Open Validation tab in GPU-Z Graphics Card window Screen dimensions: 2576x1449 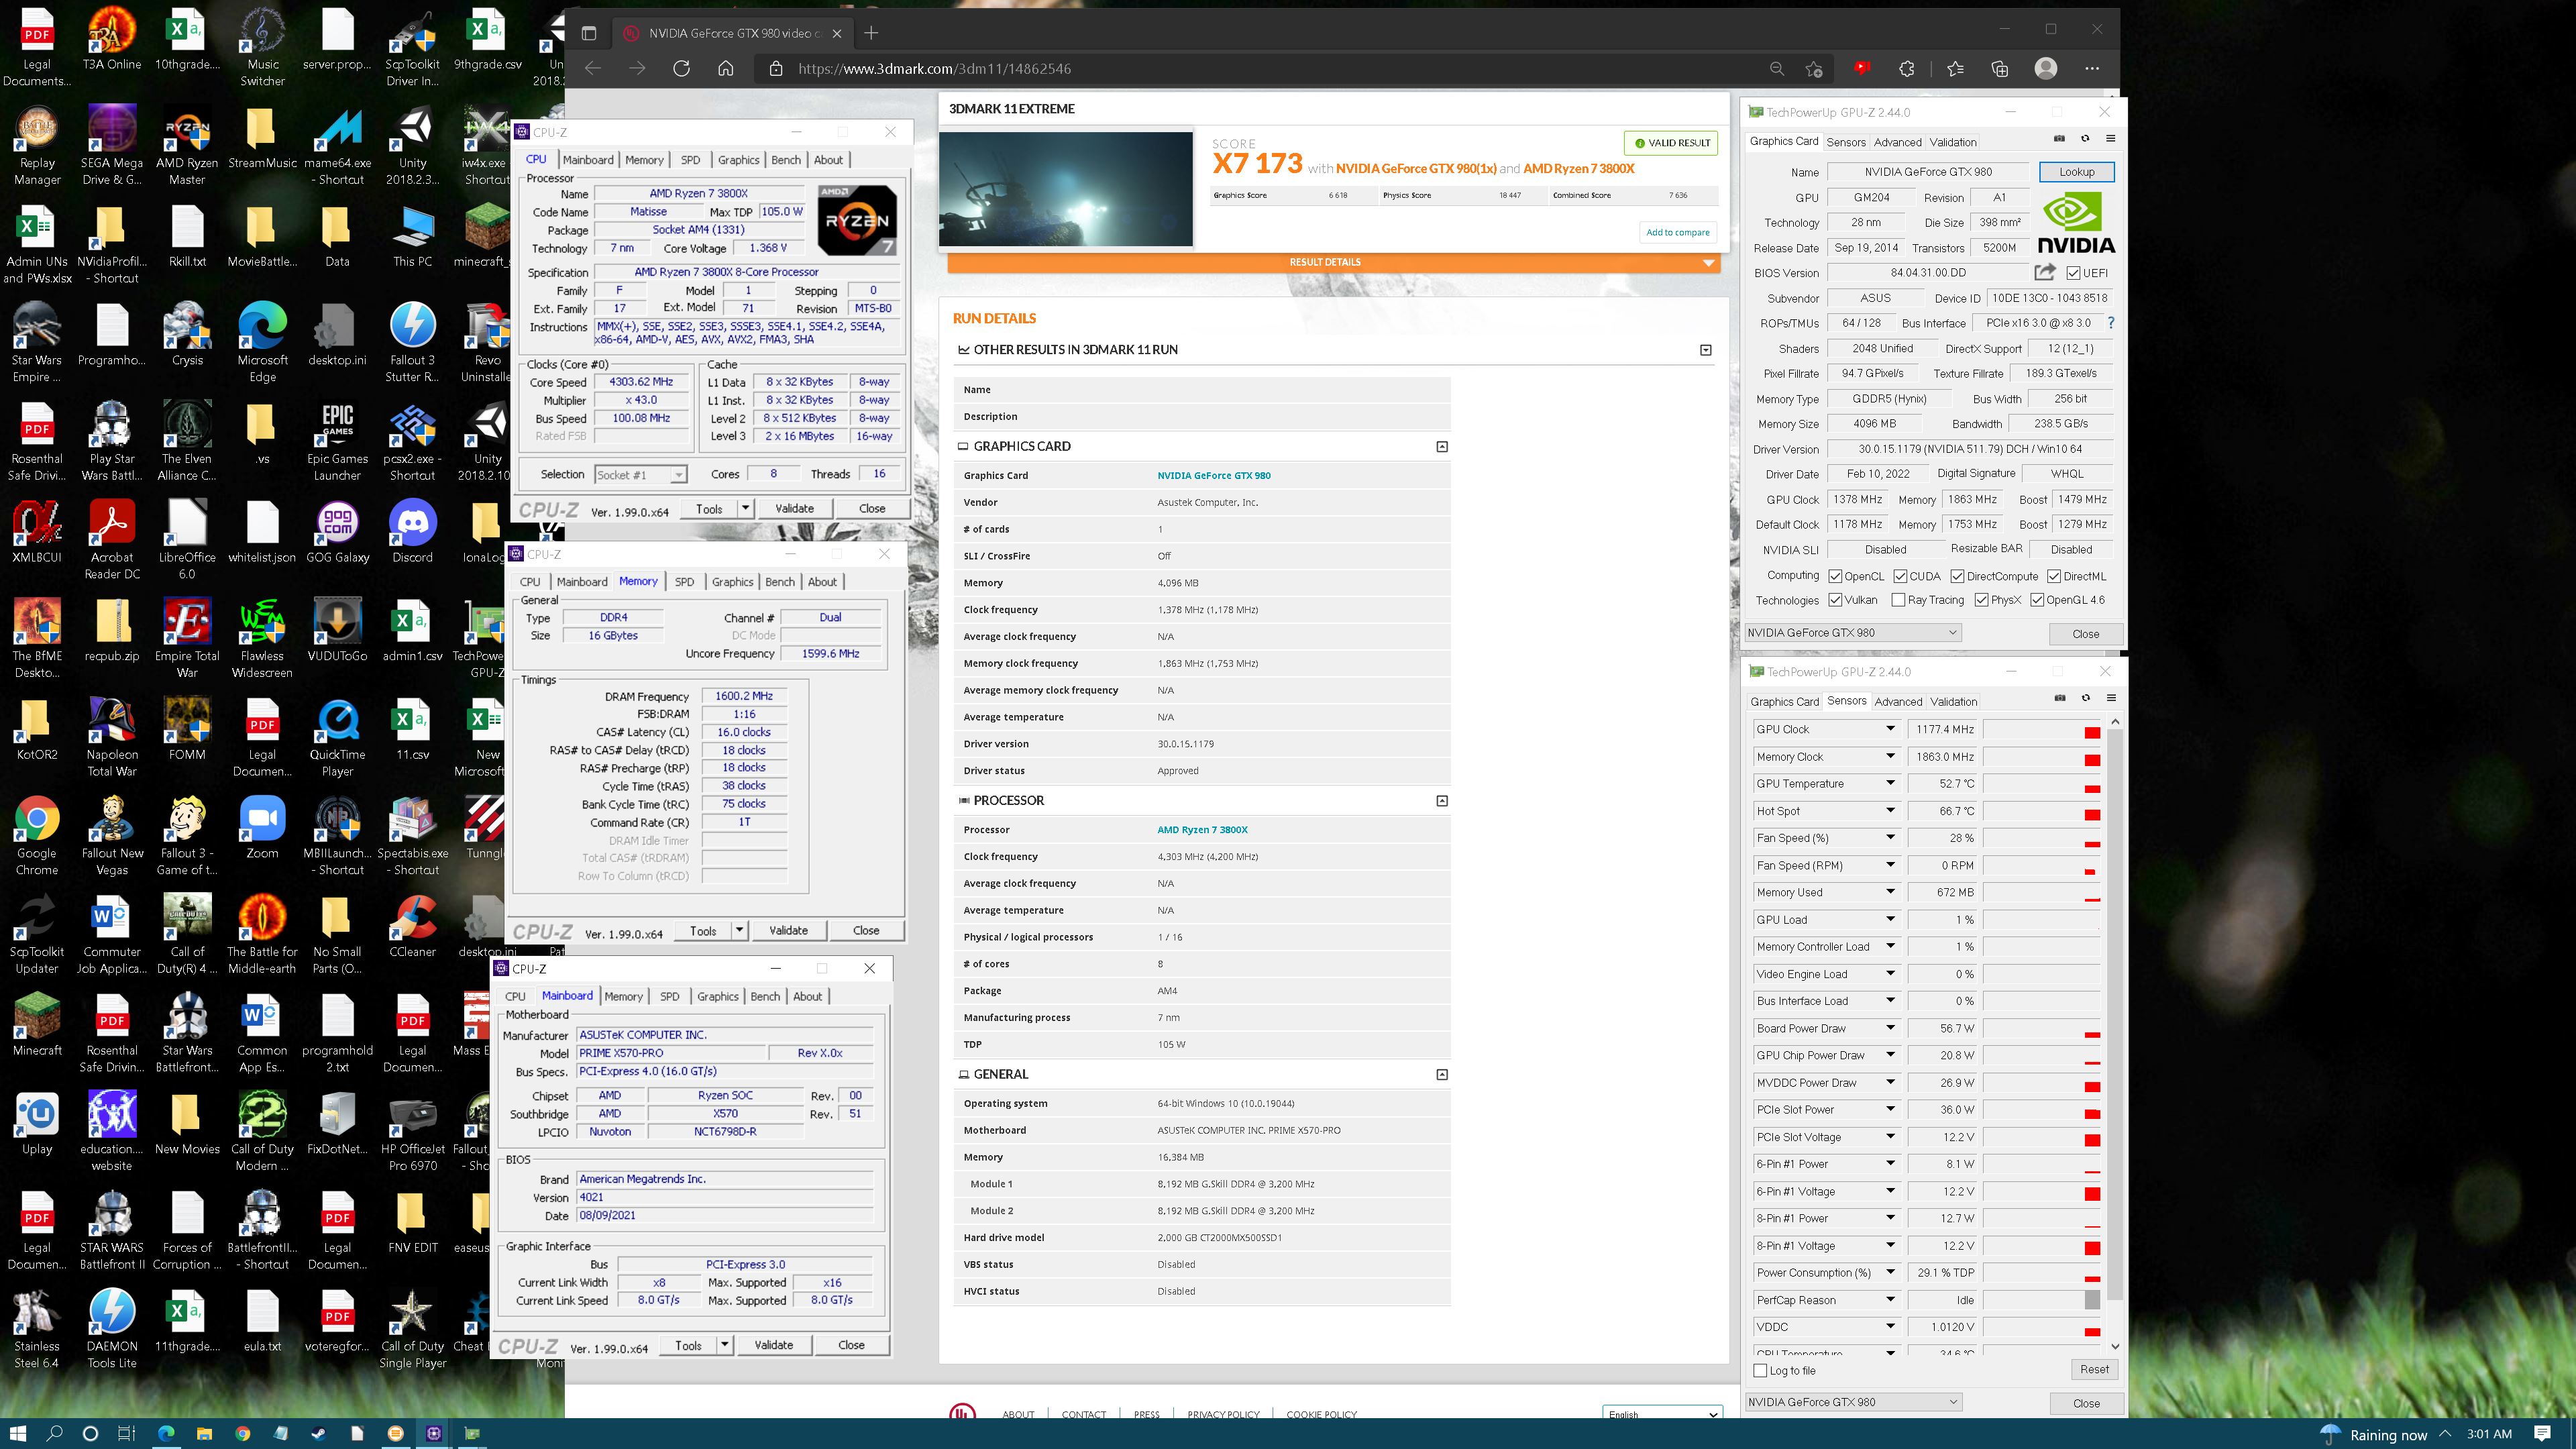tap(1953, 142)
